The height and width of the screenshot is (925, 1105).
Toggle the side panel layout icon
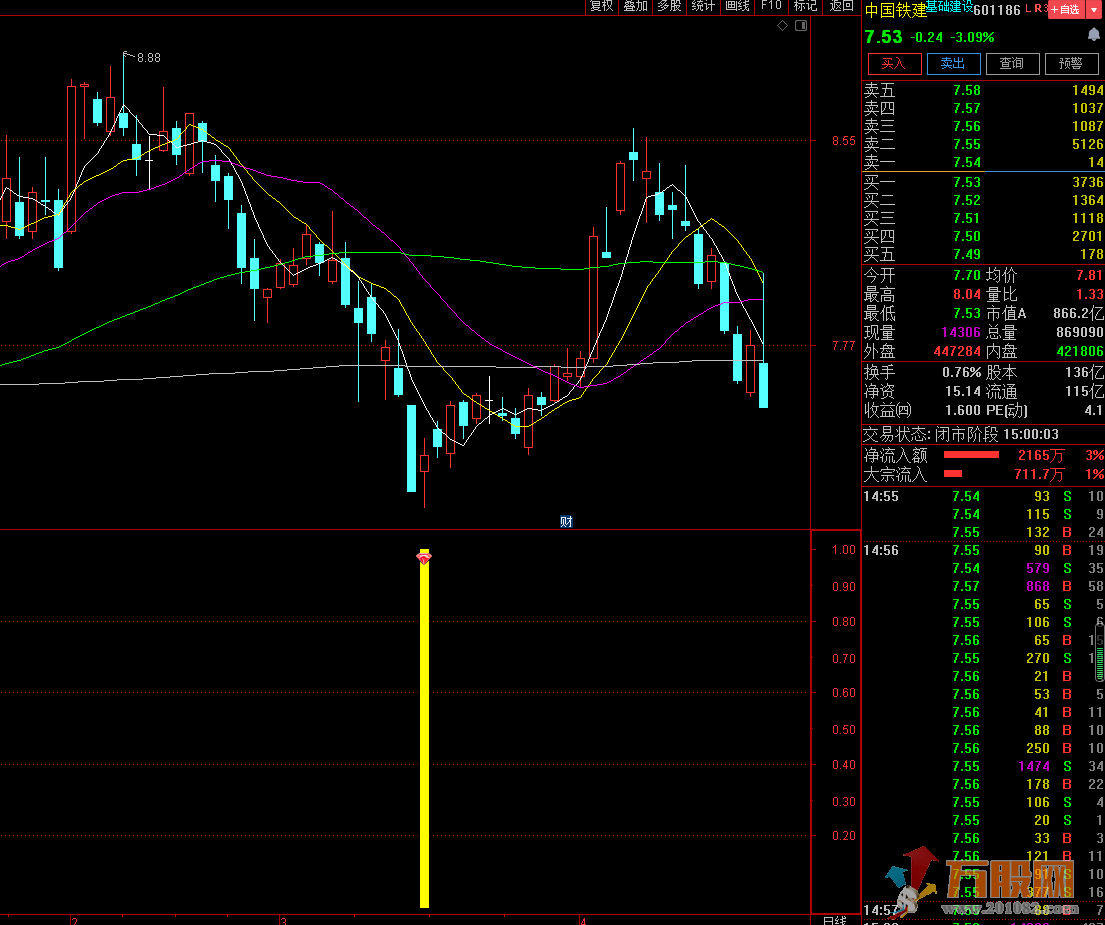point(801,25)
